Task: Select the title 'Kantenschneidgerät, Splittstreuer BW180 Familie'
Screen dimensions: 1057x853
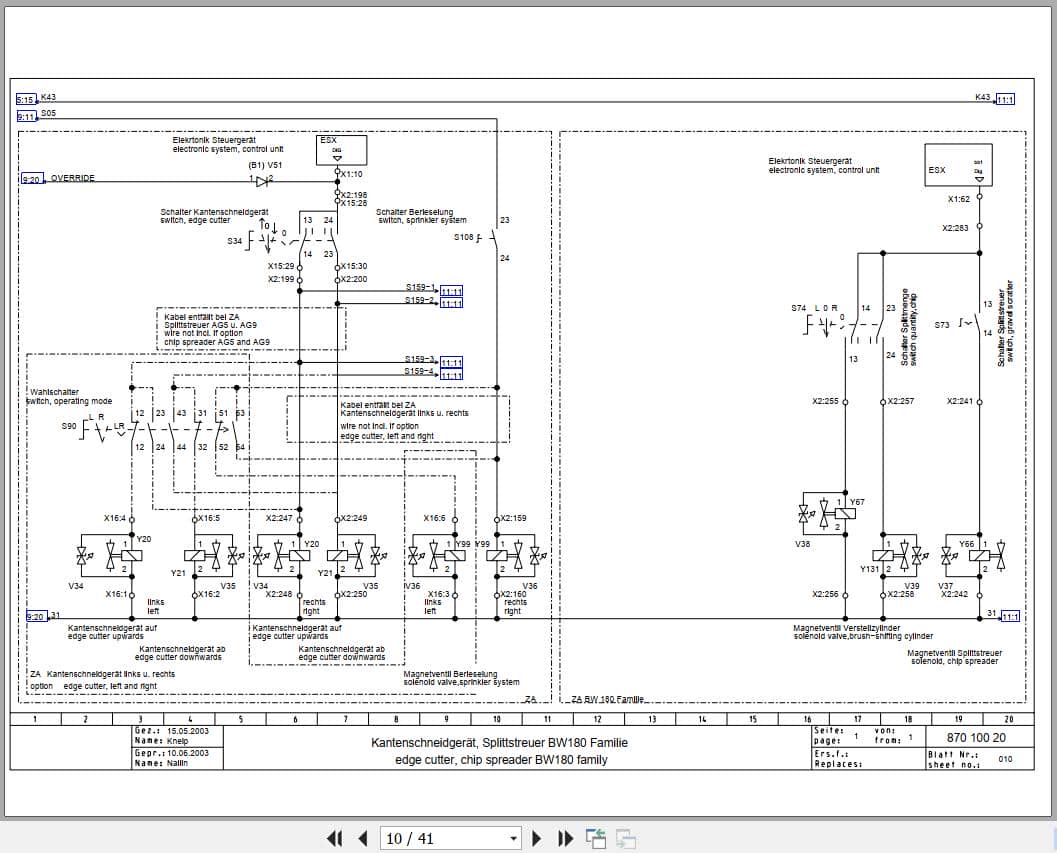Action: (x=500, y=742)
